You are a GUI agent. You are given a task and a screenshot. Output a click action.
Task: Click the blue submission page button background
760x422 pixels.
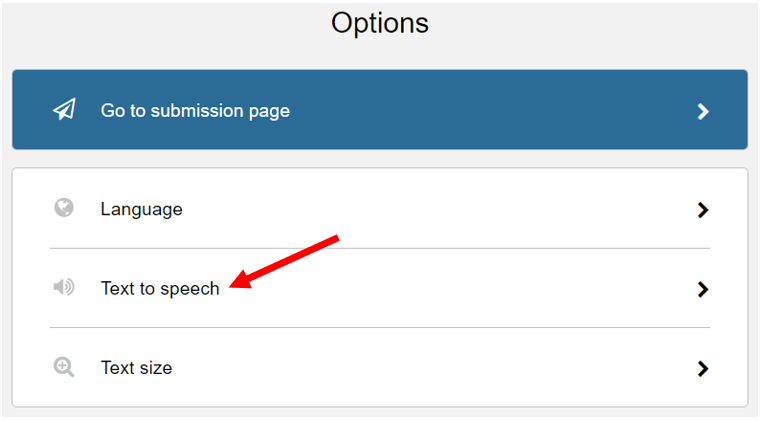(380, 109)
